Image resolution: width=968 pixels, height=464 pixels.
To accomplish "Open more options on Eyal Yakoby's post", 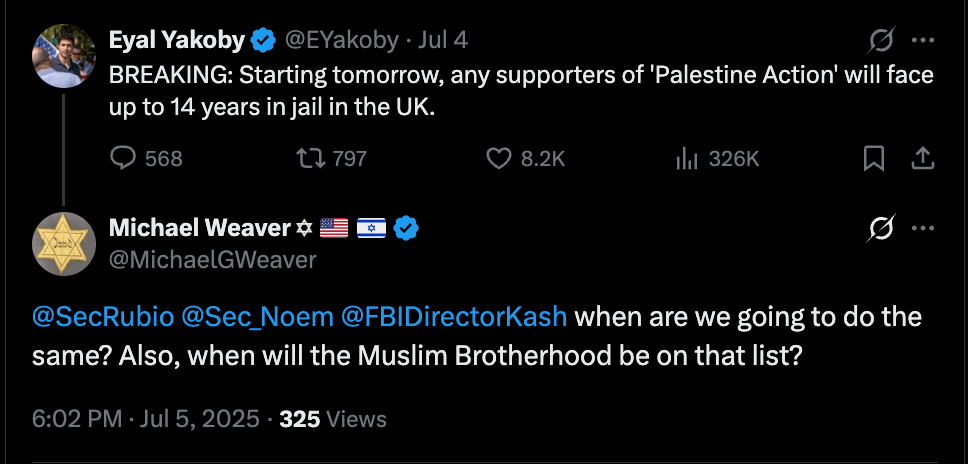I will 924,41.
